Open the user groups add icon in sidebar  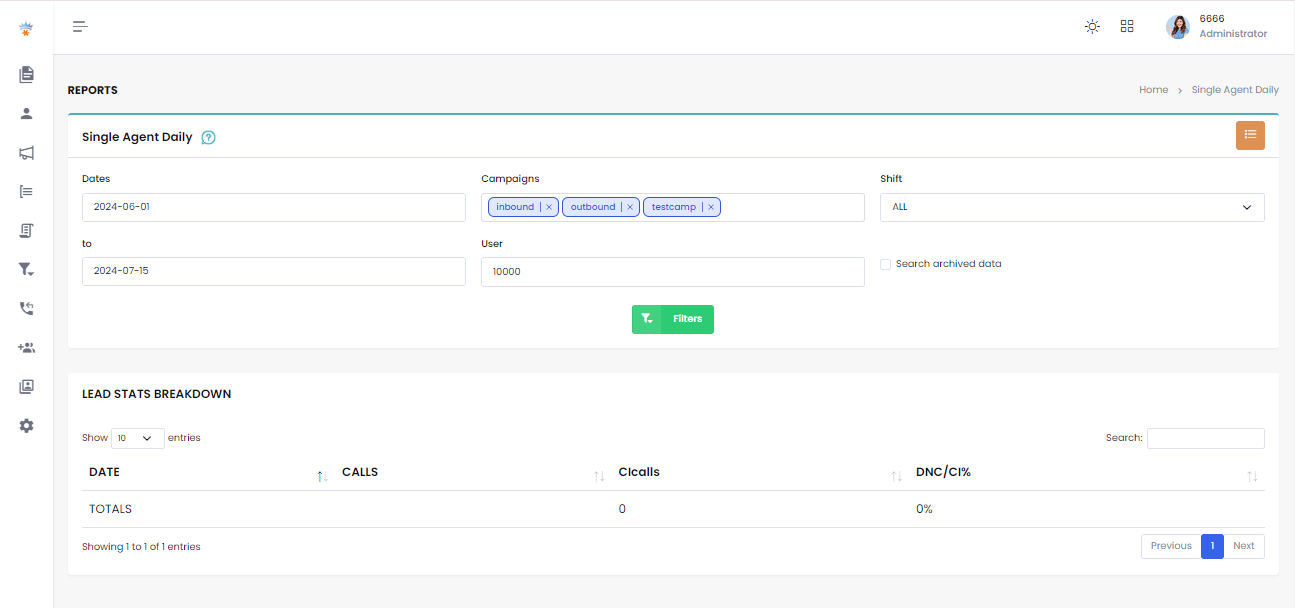27,348
